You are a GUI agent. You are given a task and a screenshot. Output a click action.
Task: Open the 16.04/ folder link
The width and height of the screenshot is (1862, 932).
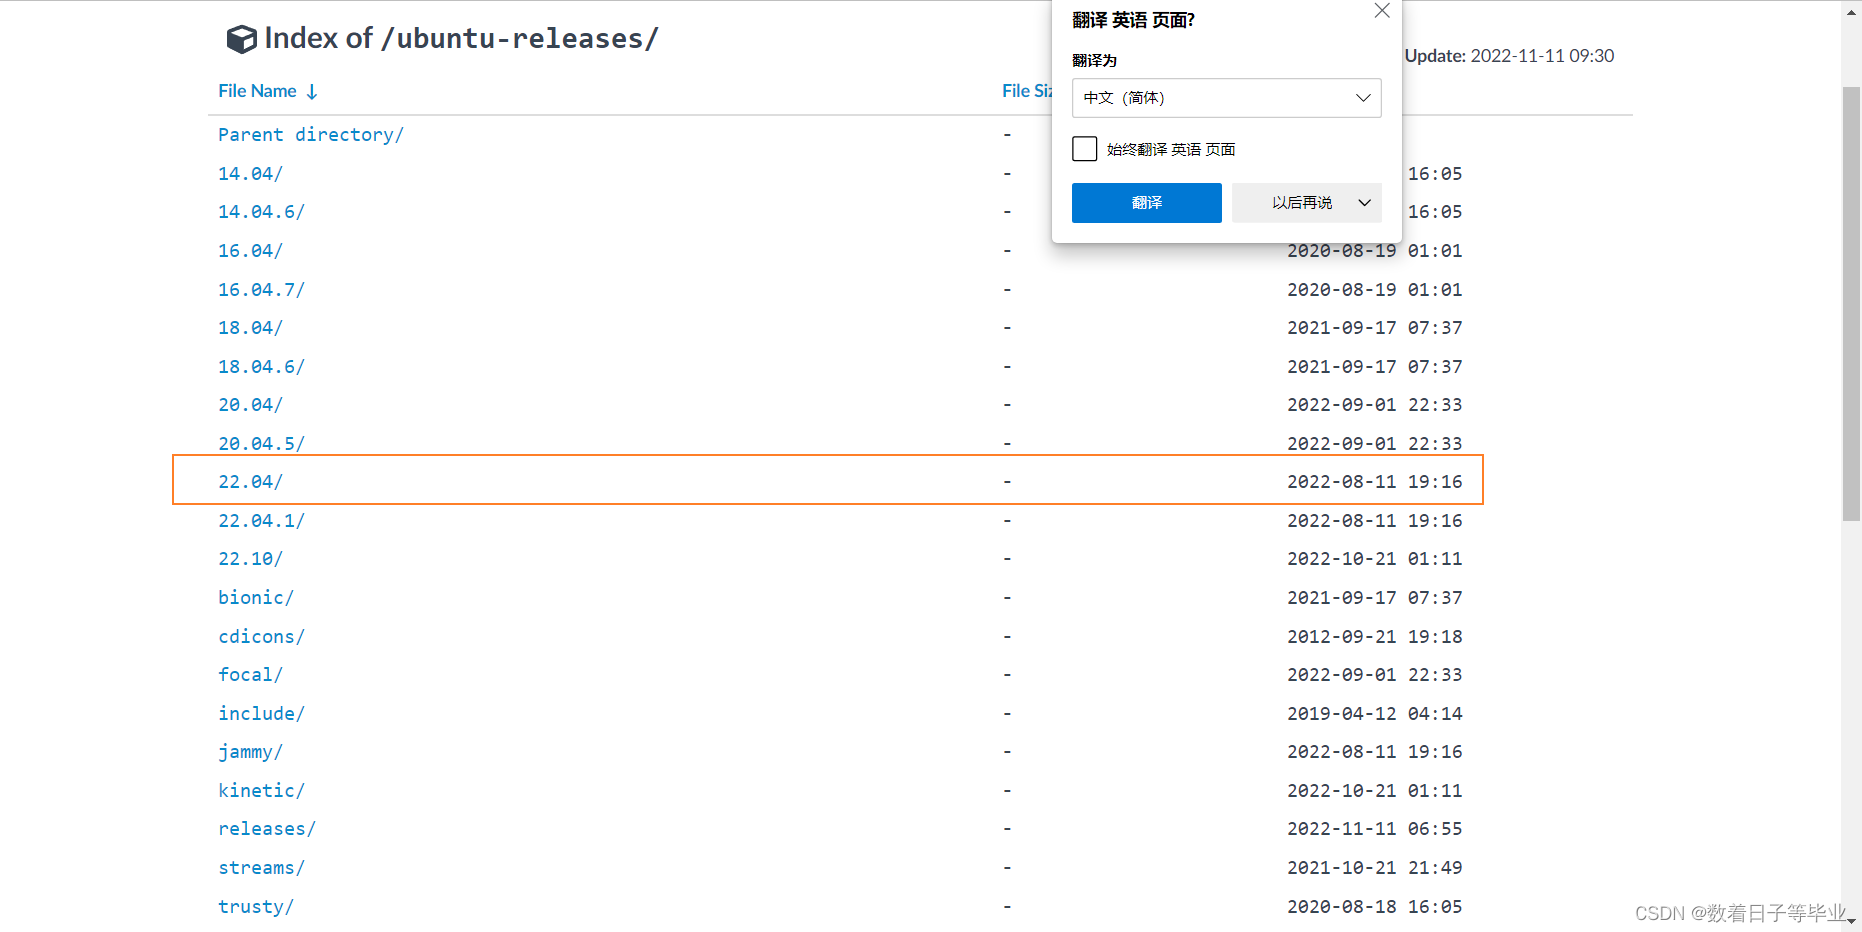pos(250,251)
